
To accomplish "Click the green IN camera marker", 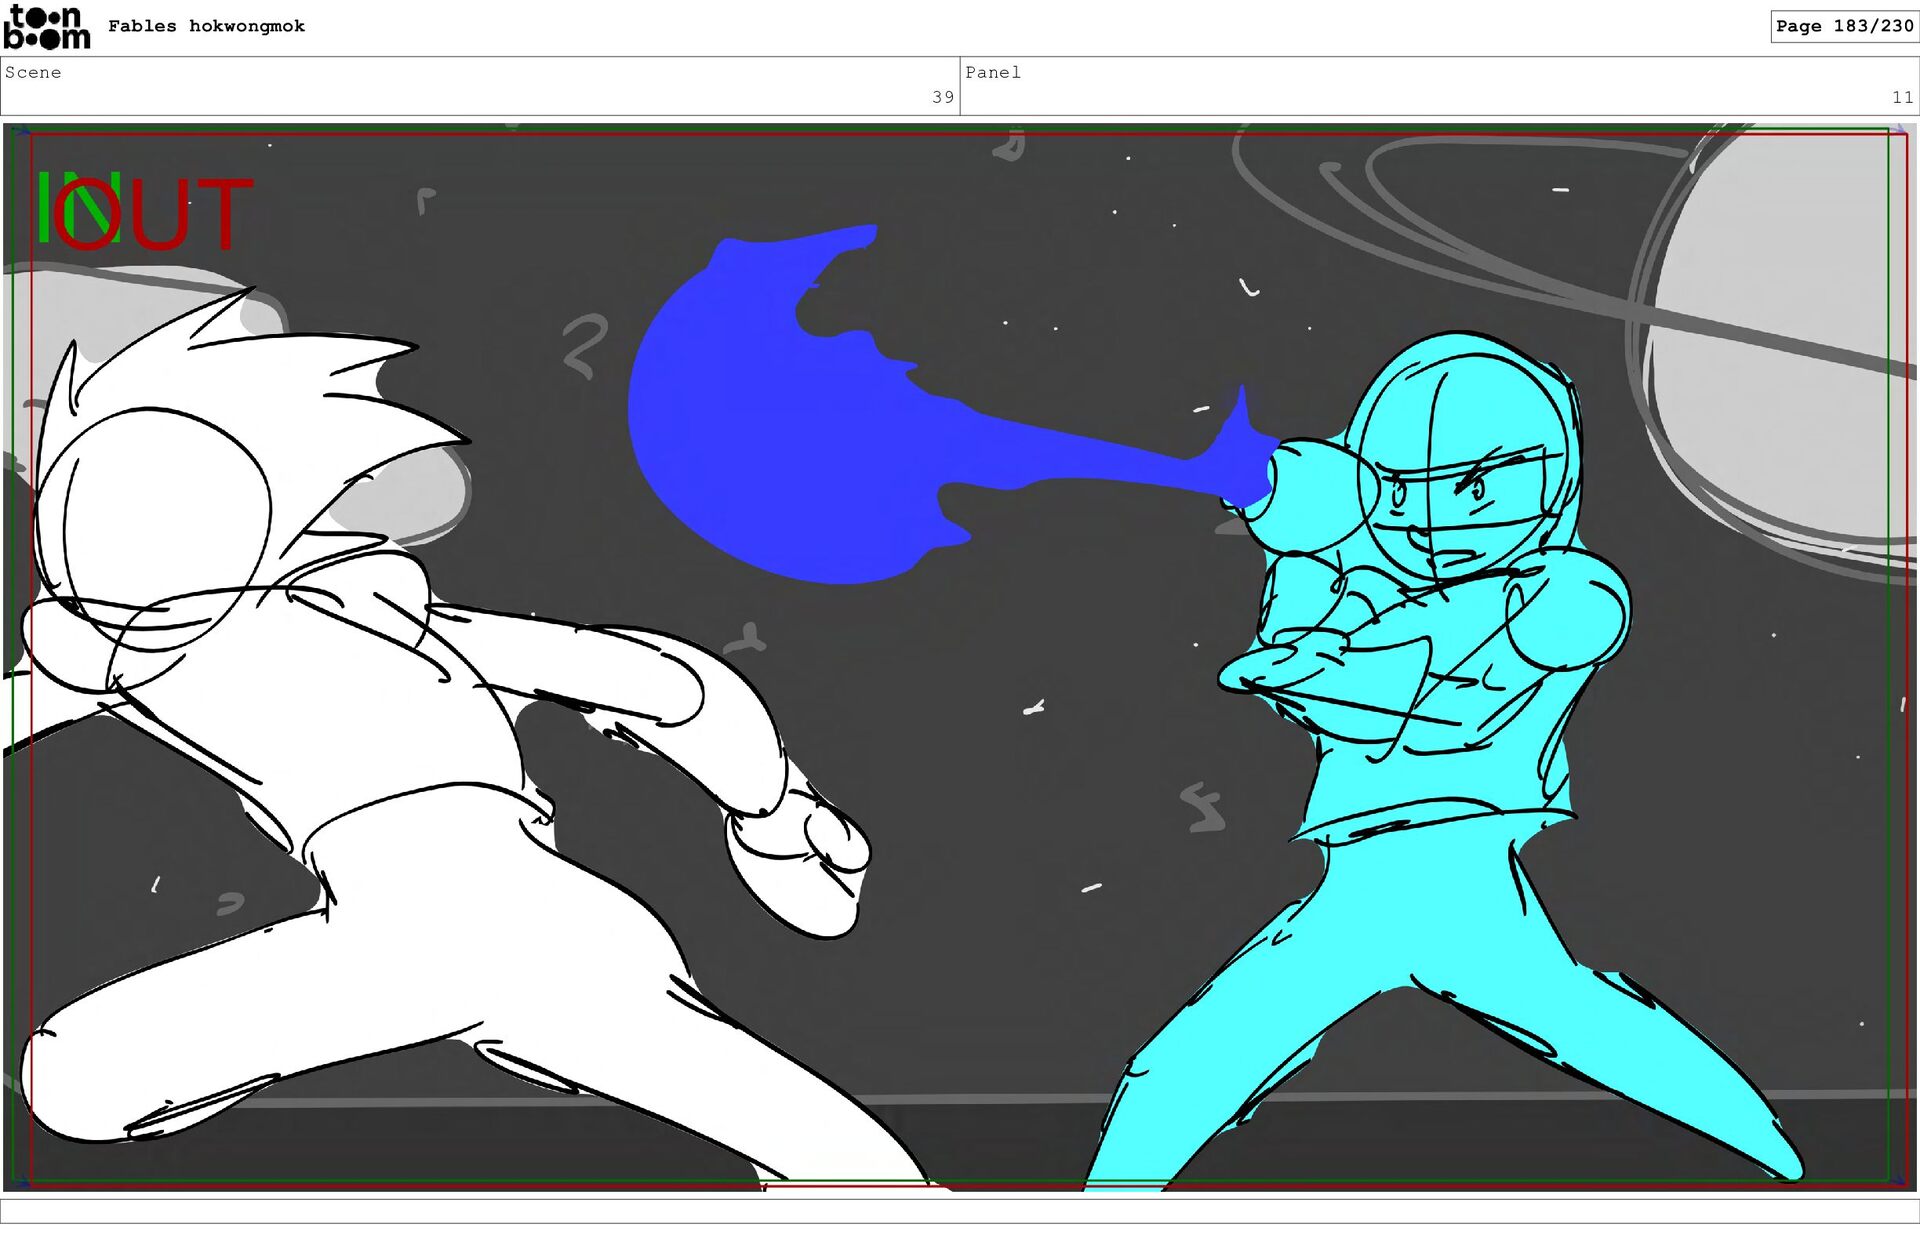I will pos(50,207).
